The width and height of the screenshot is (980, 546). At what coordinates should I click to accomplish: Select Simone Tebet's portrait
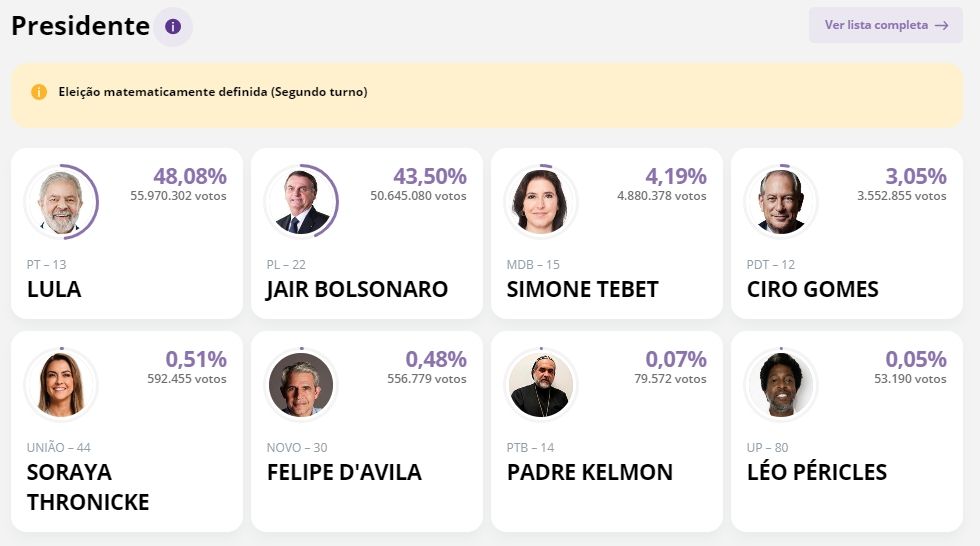click(x=541, y=202)
